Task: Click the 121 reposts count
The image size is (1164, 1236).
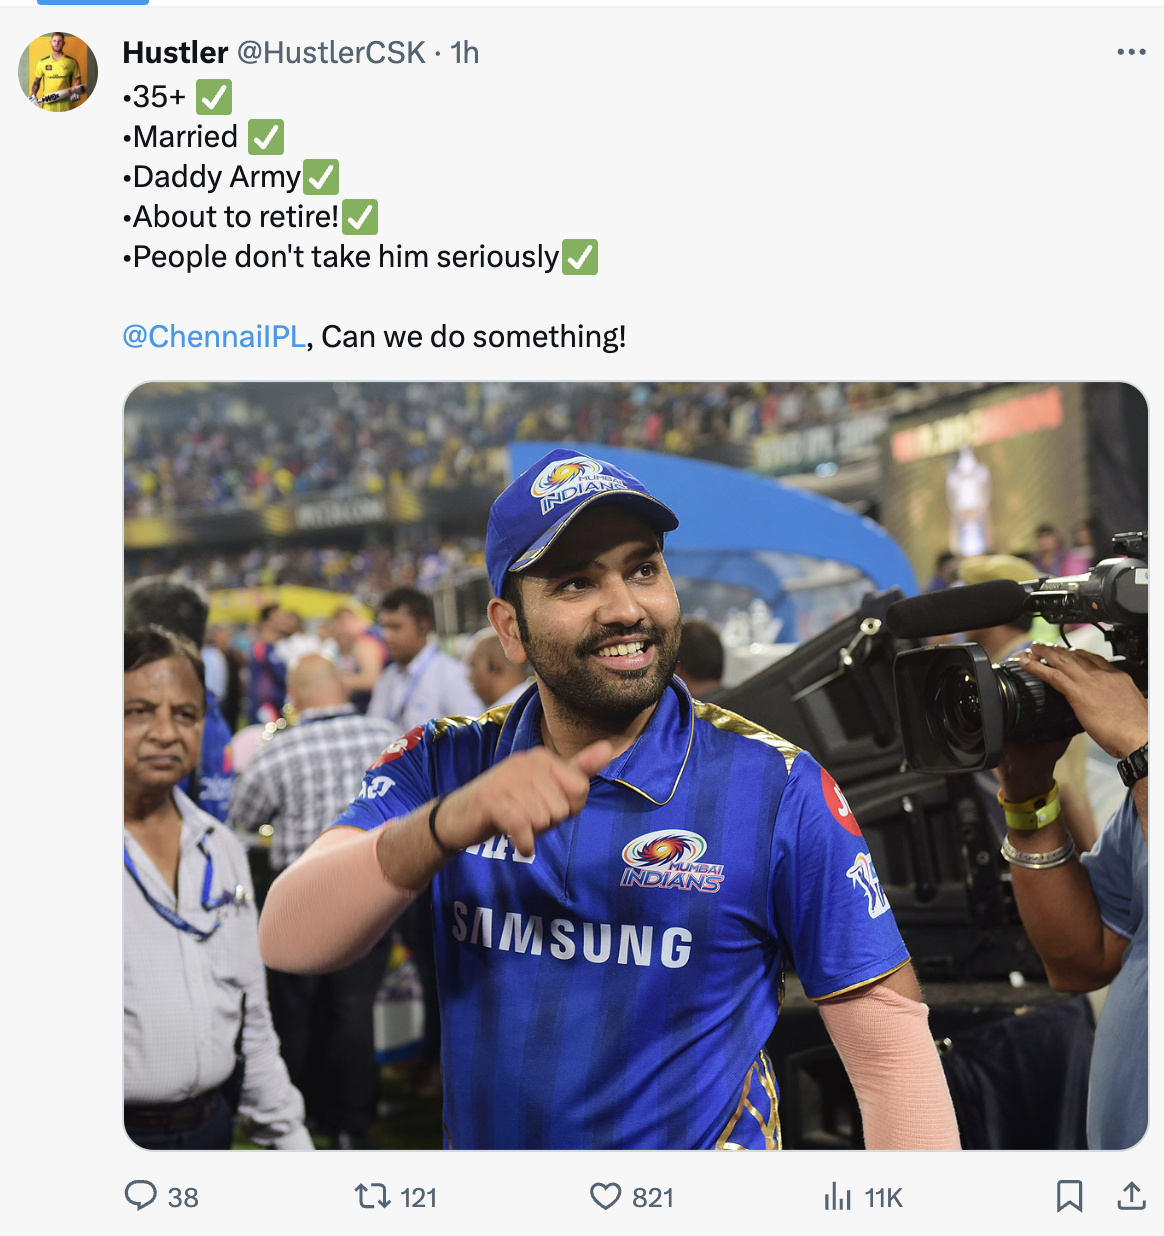Action: tap(418, 1197)
